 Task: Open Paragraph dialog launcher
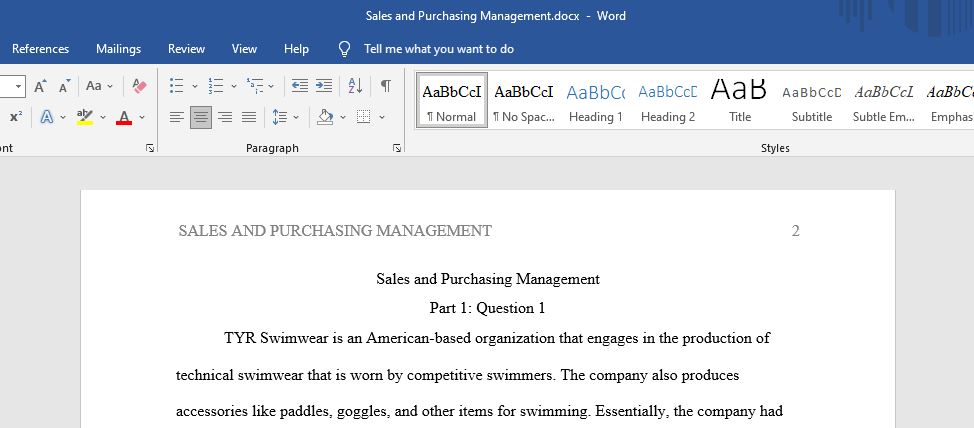tap(397, 148)
